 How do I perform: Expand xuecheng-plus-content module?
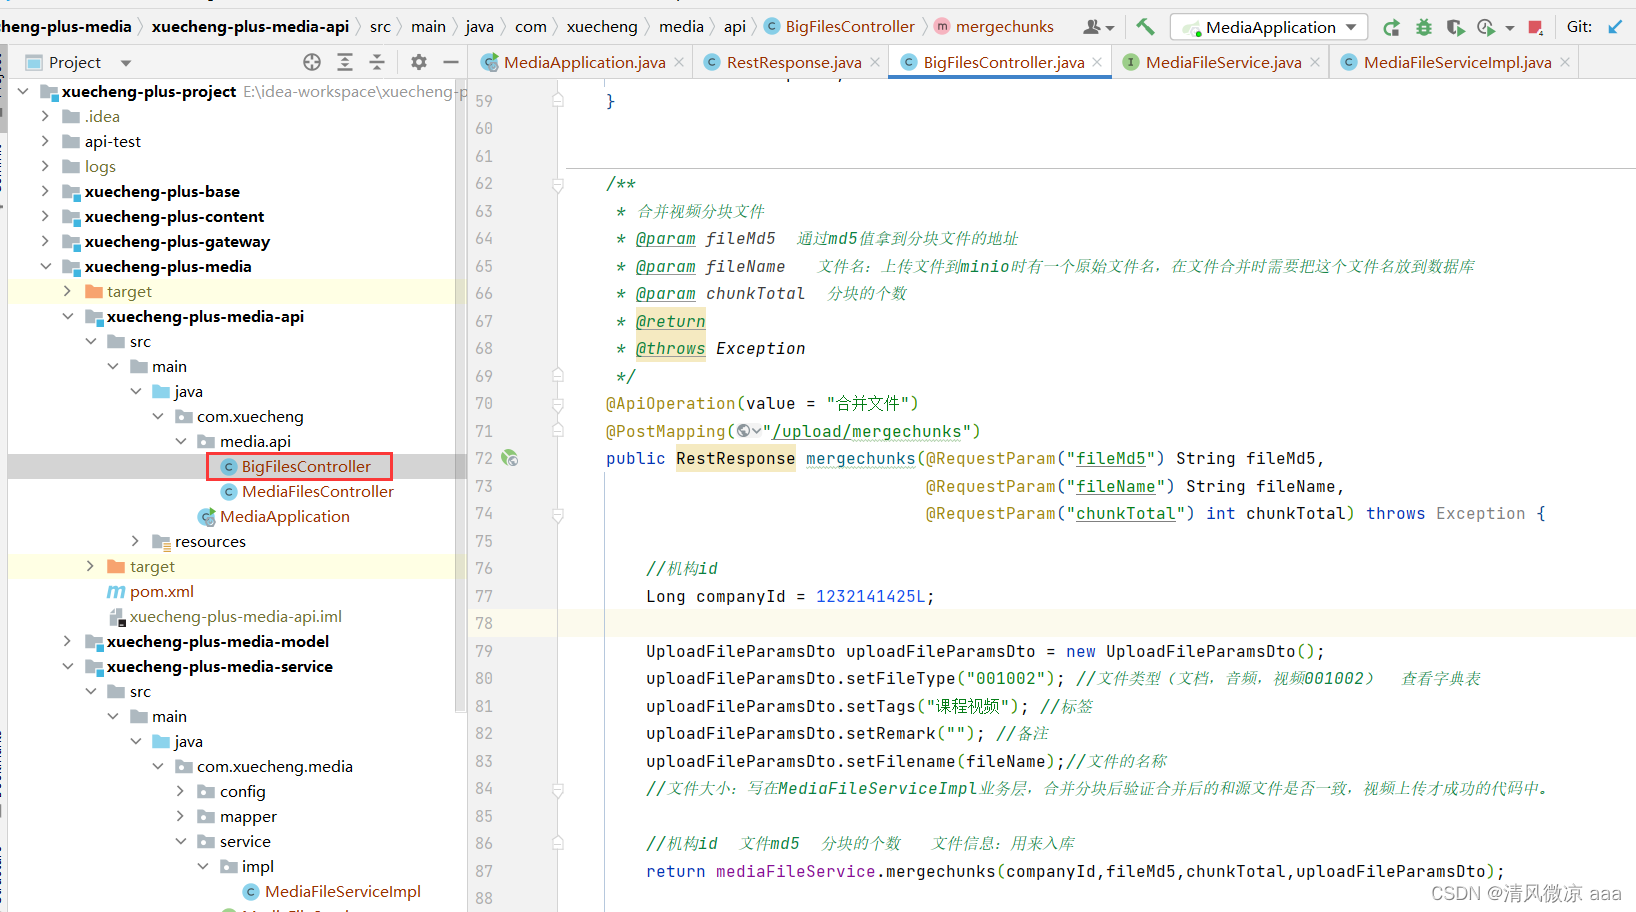tap(45, 216)
